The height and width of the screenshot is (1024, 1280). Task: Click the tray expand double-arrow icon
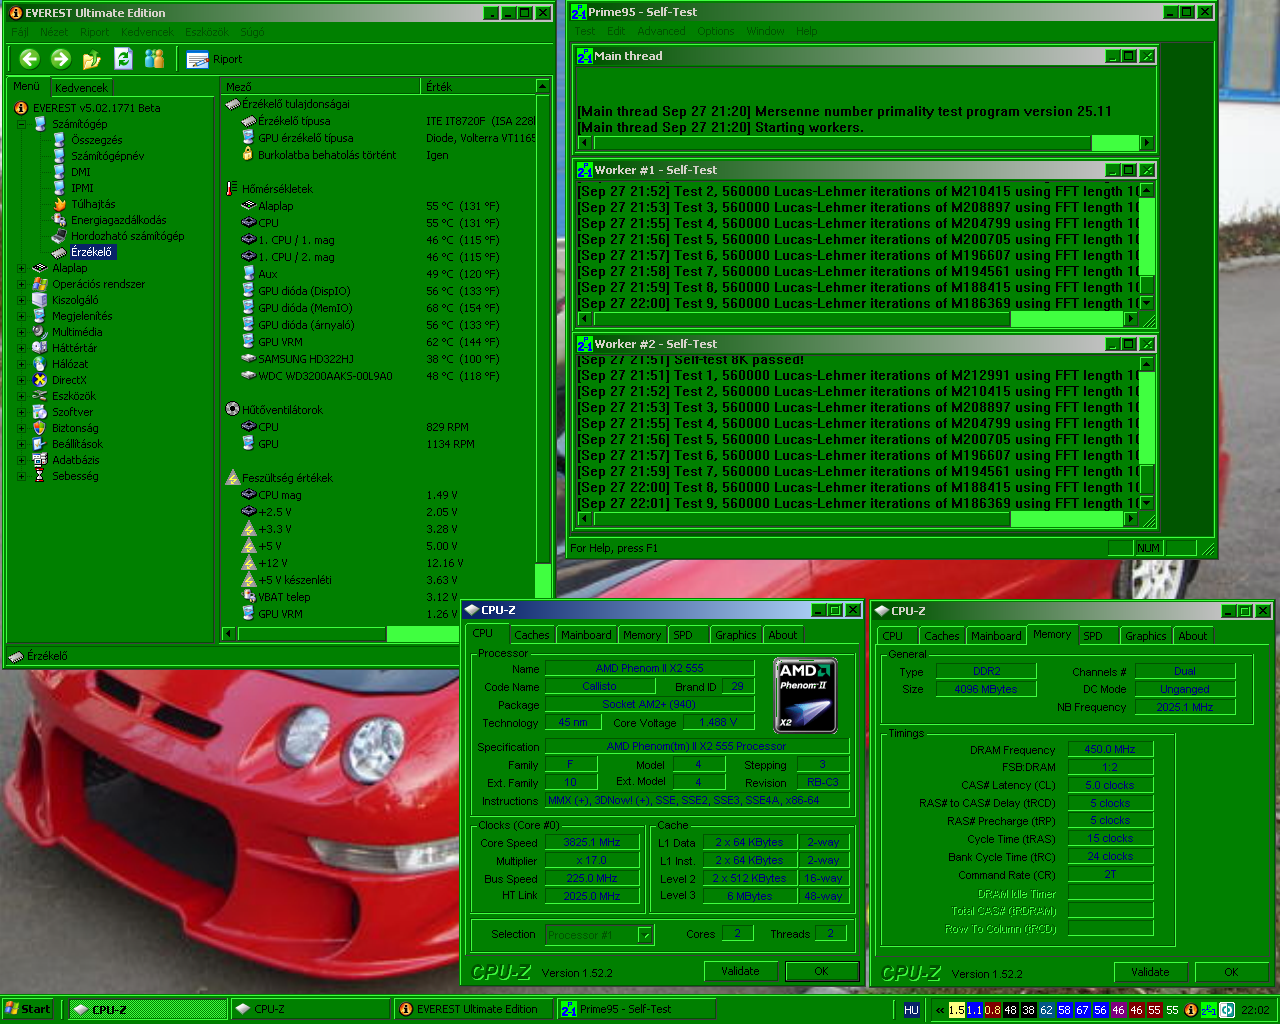click(x=940, y=1010)
